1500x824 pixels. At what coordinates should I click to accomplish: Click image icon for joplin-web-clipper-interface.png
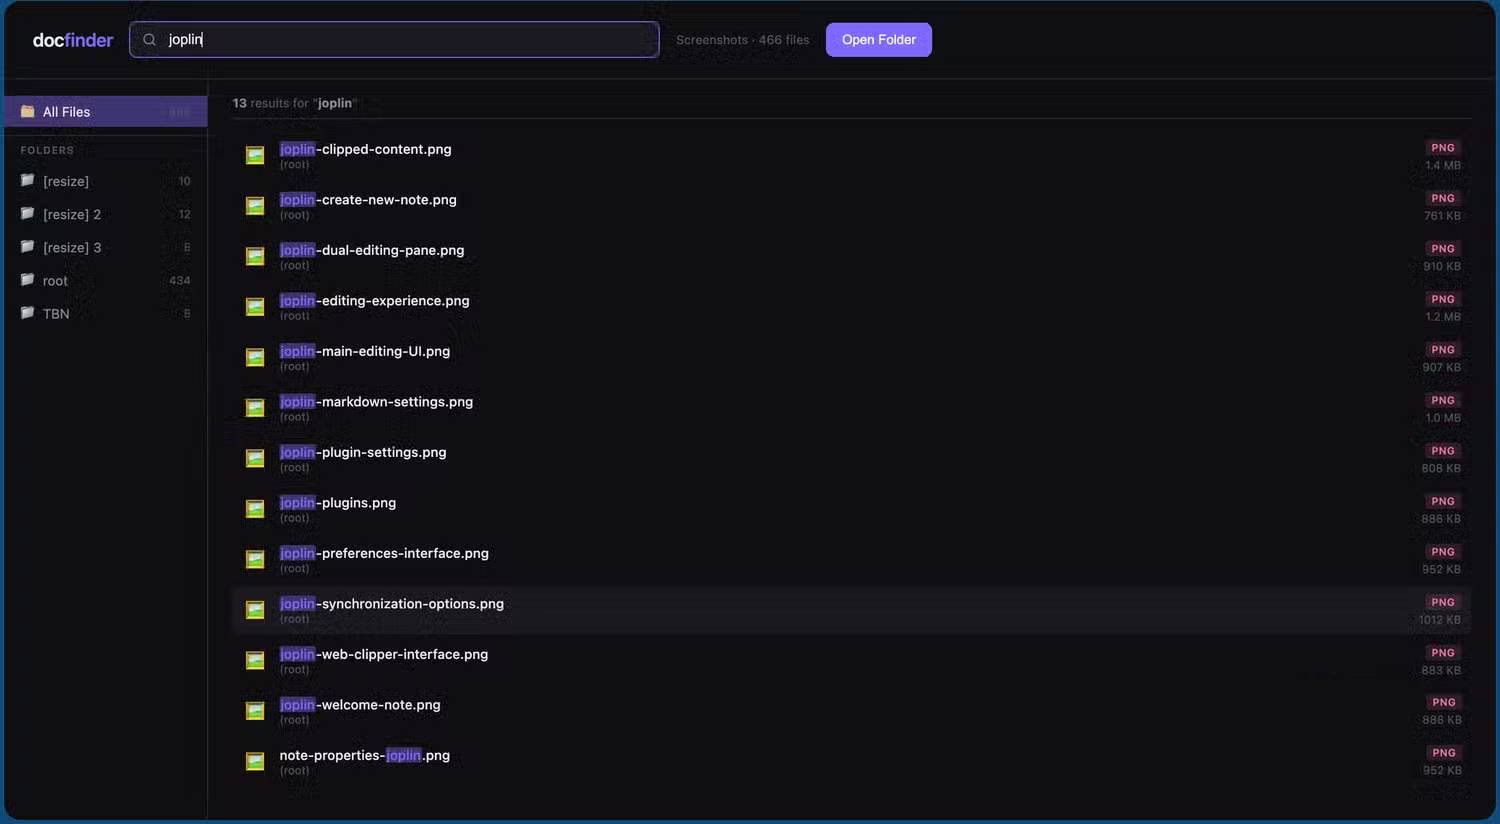pyautogui.click(x=255, y=660)
